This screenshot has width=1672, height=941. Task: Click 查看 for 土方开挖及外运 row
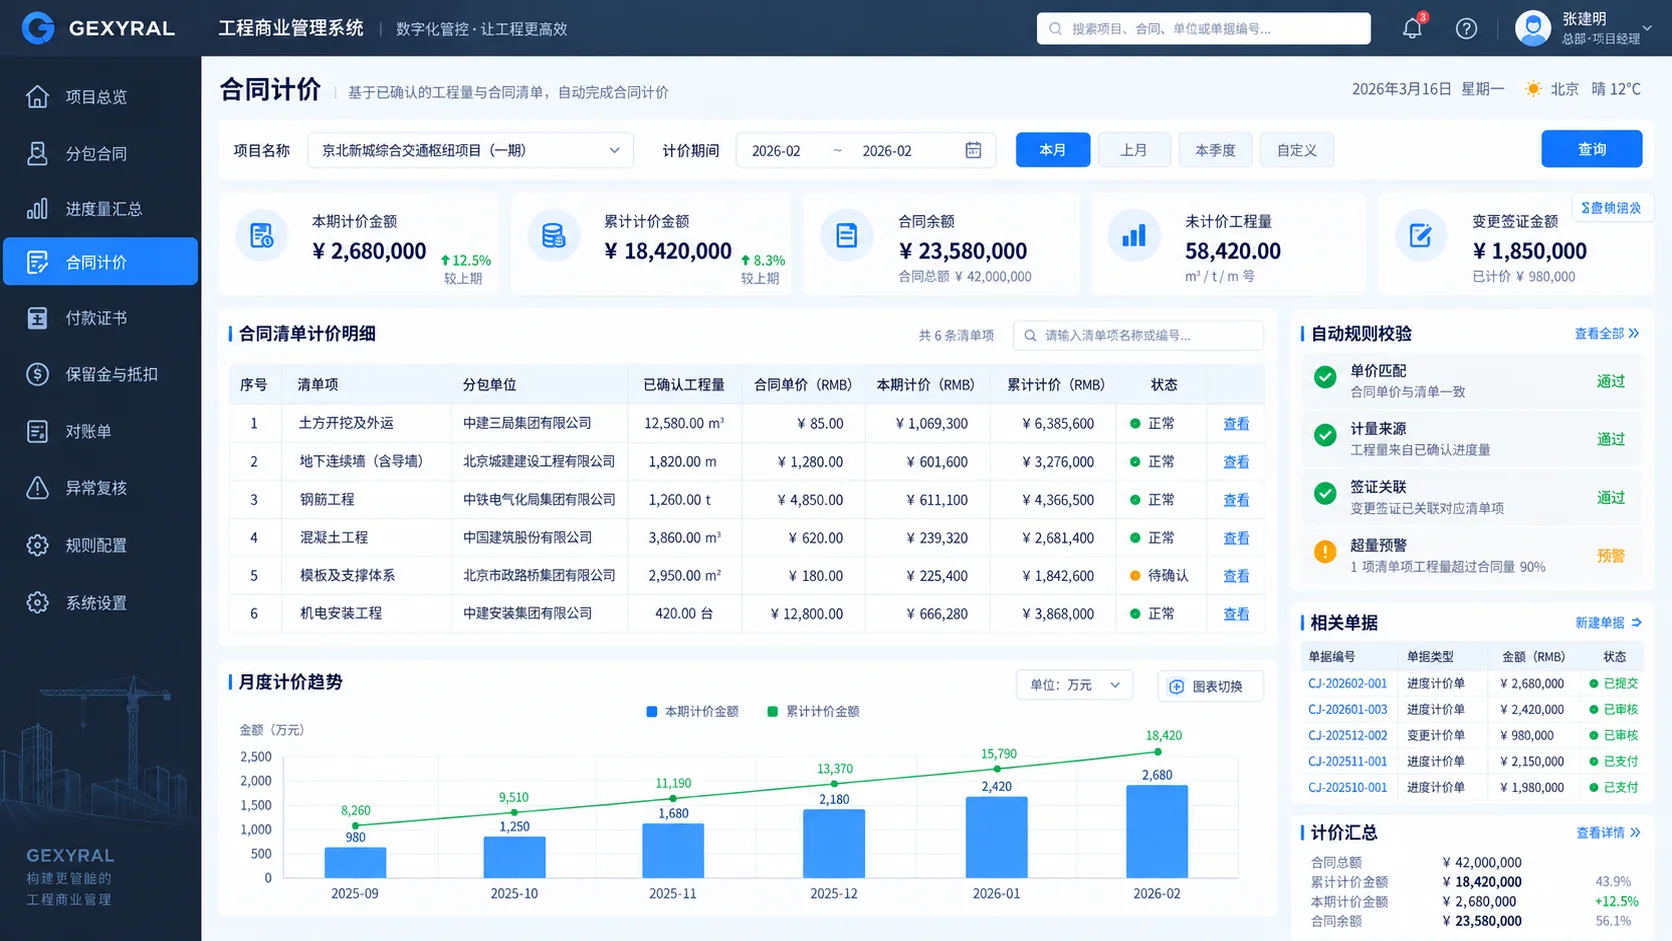tap(1236, 424)
